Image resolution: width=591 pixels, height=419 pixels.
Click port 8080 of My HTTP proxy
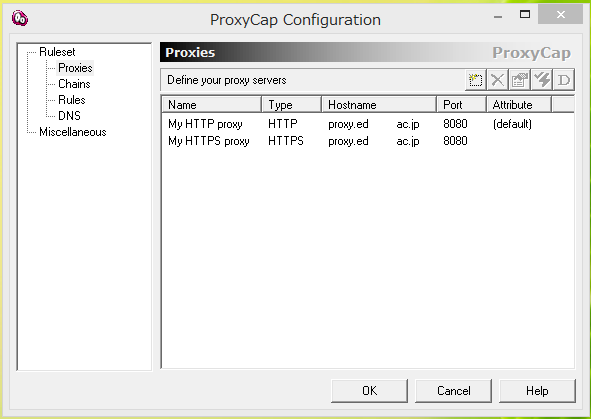coord(455,124)
